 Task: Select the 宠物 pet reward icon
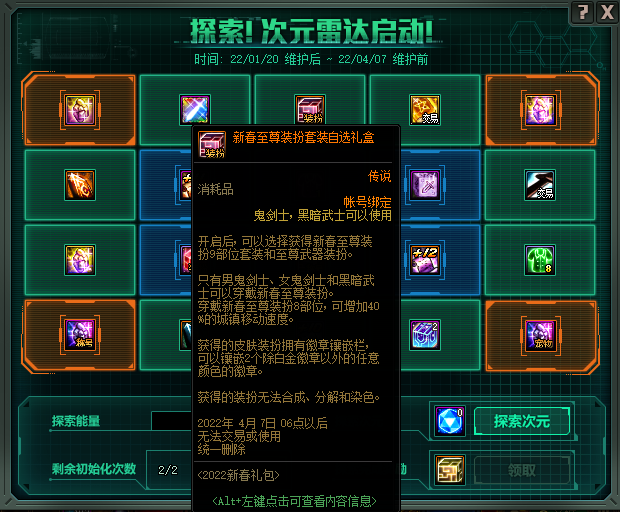pos(541,335)
